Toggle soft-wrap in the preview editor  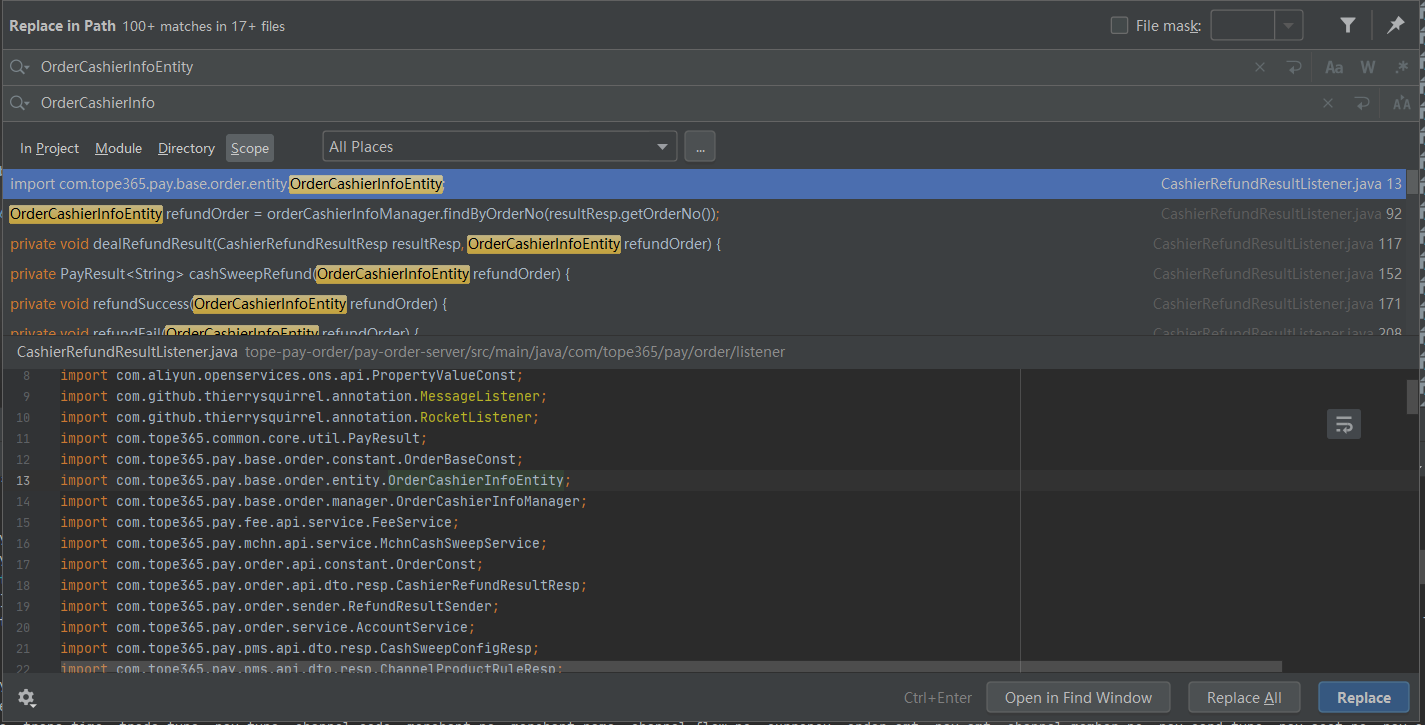(1343, 423)
